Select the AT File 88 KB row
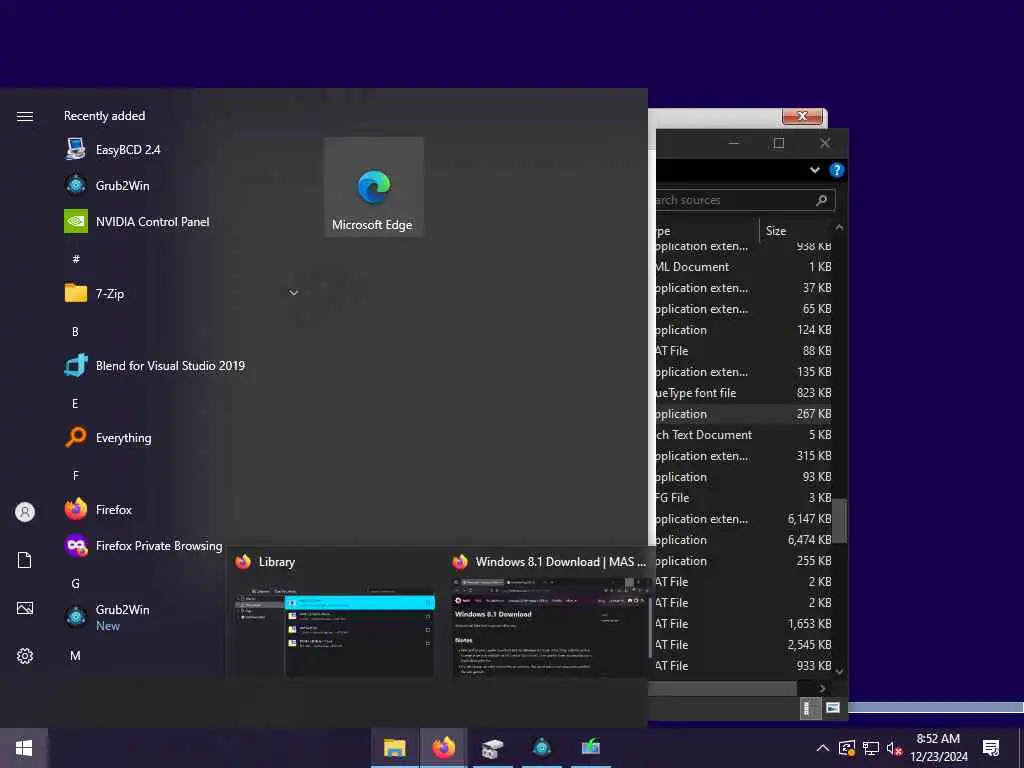This screenshot has width=1024, height=768. click(x=743, y=351)
